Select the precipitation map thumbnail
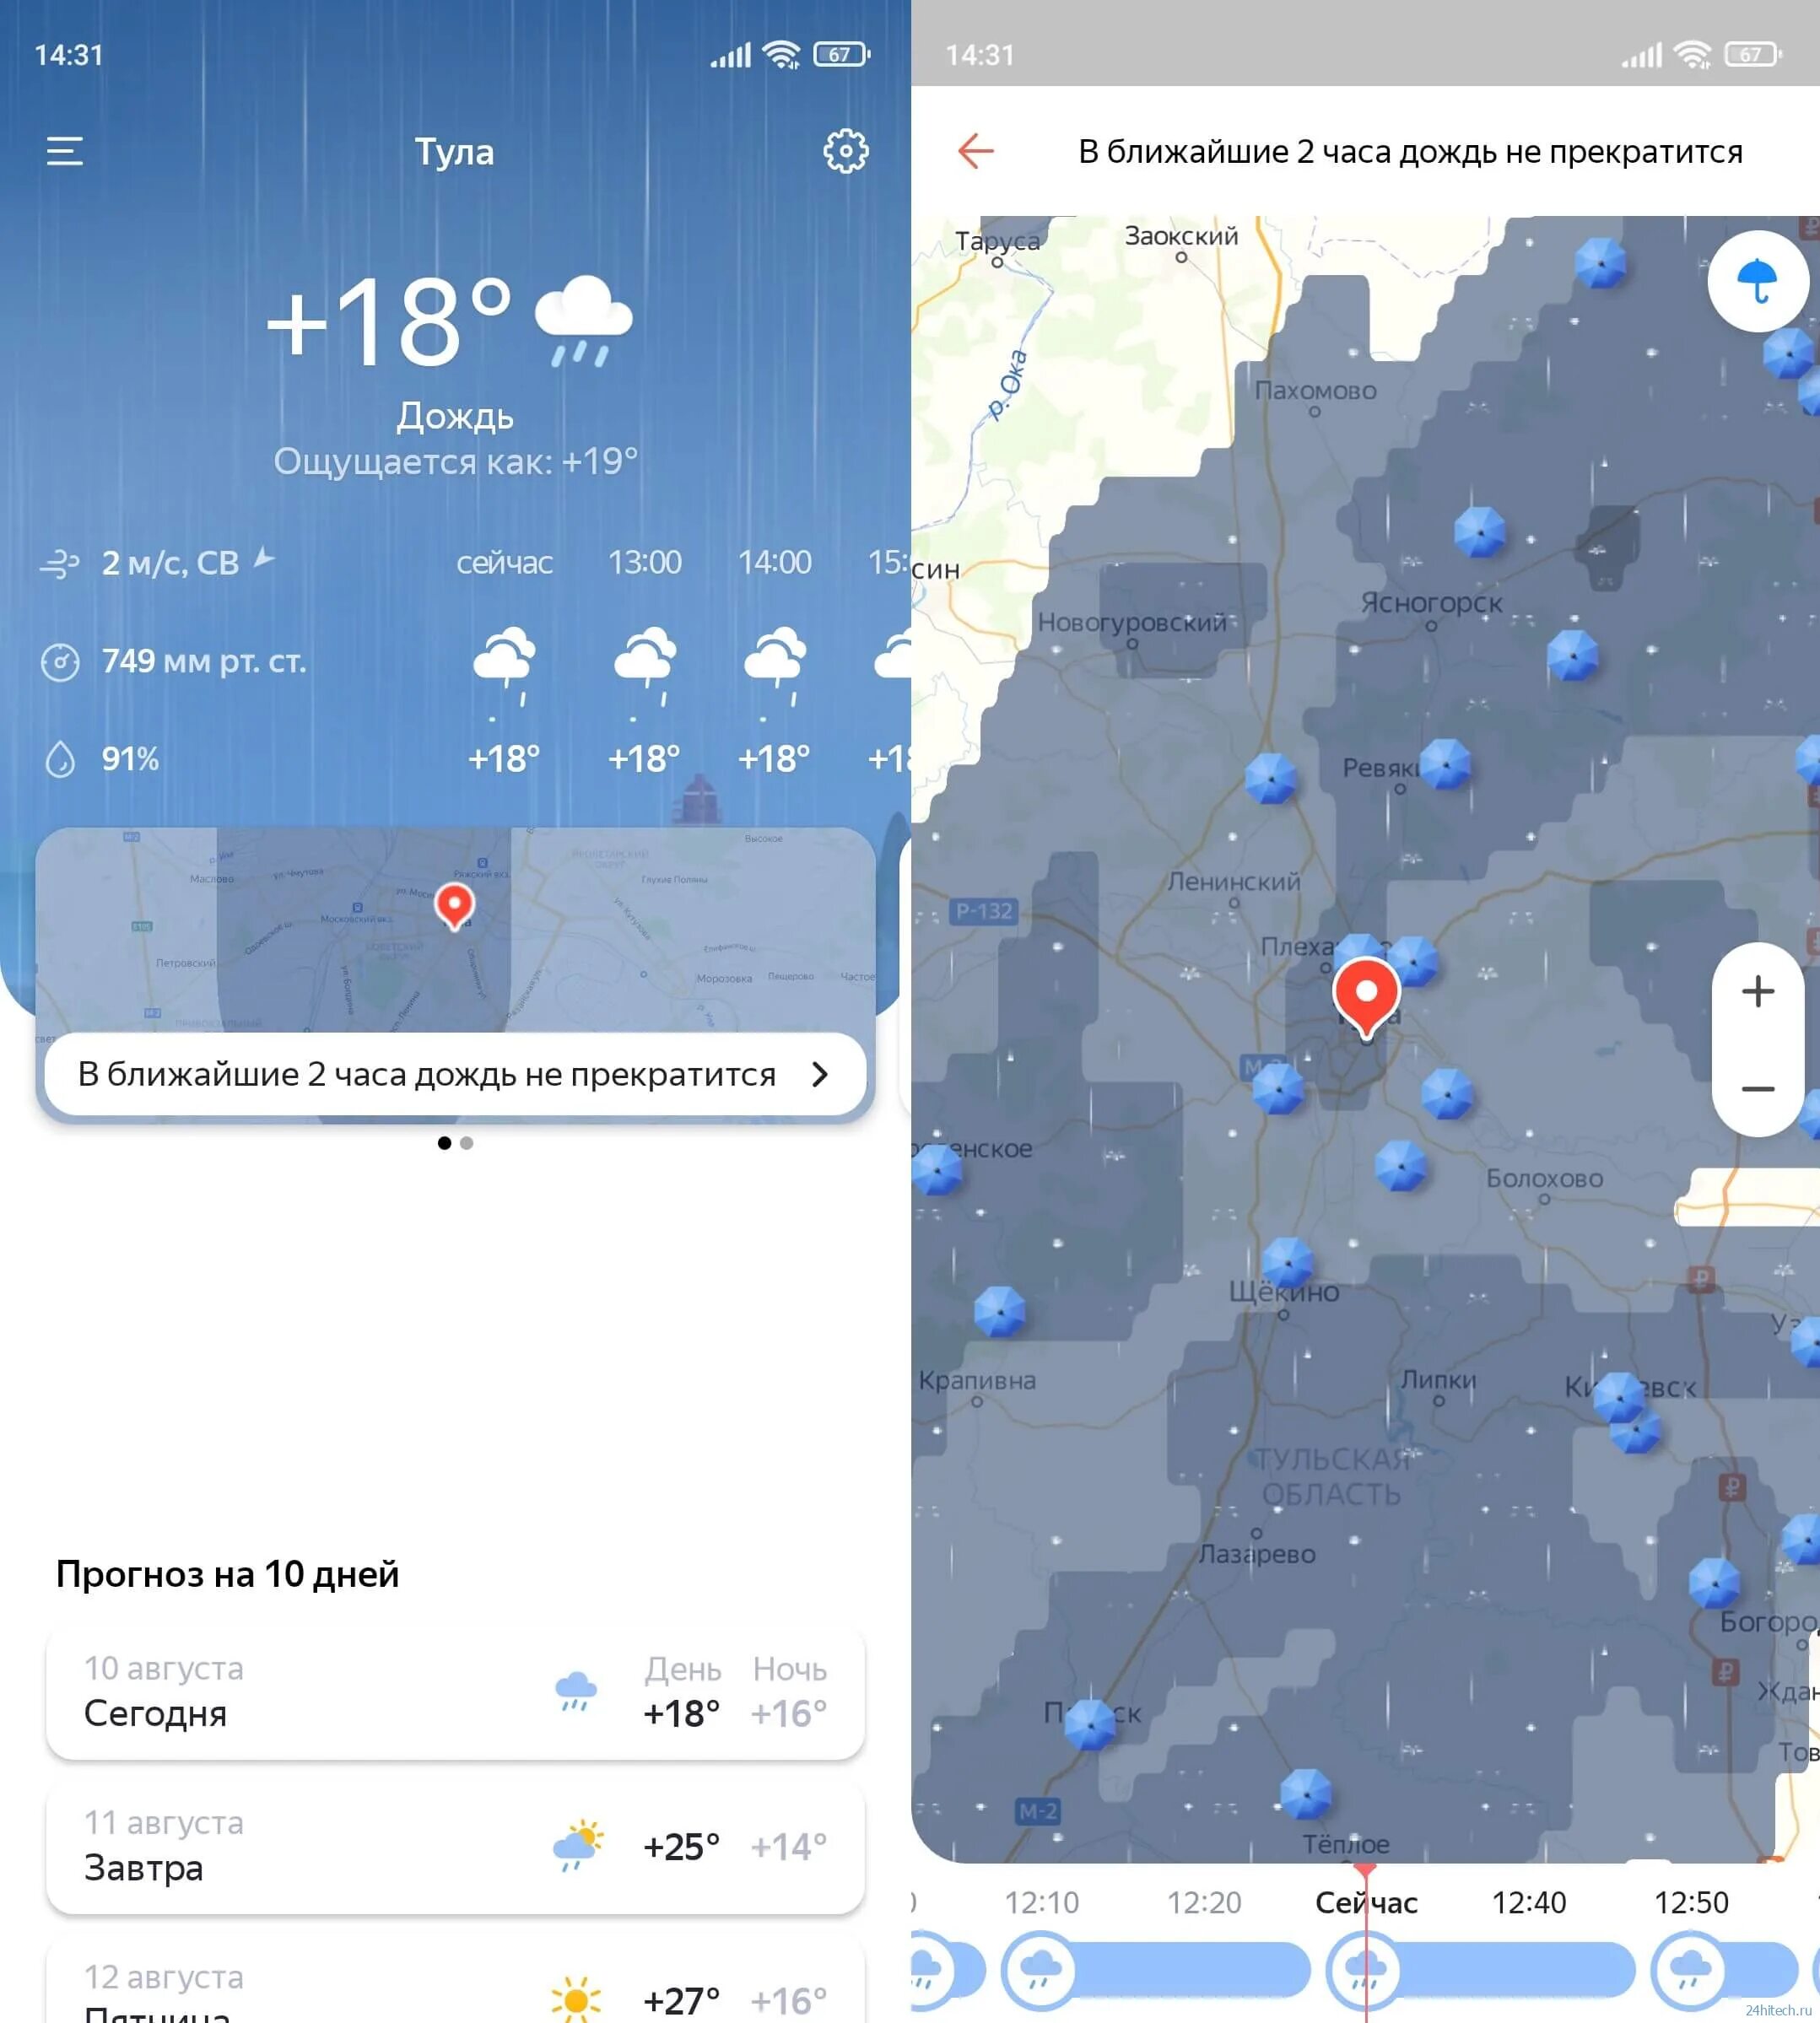The width and height of the screenshot is (1820, 2023). (x=453, y=906)
